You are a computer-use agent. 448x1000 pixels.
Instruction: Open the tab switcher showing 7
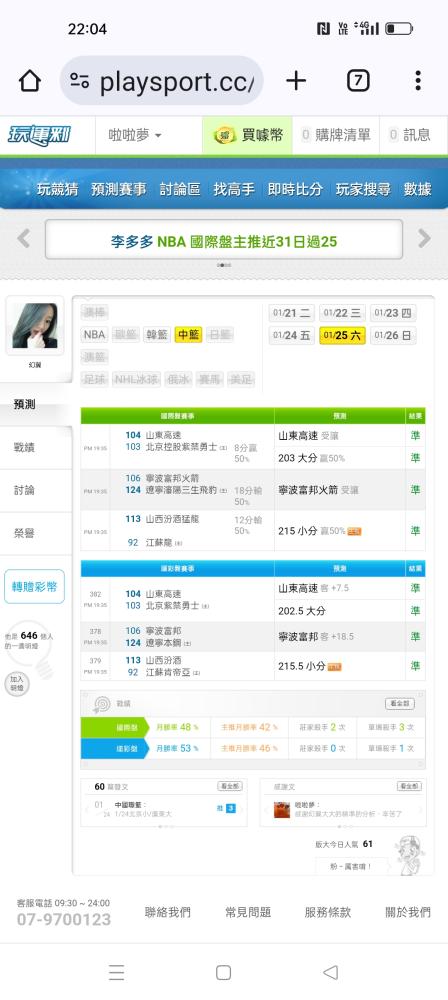(x=358, y=80)
